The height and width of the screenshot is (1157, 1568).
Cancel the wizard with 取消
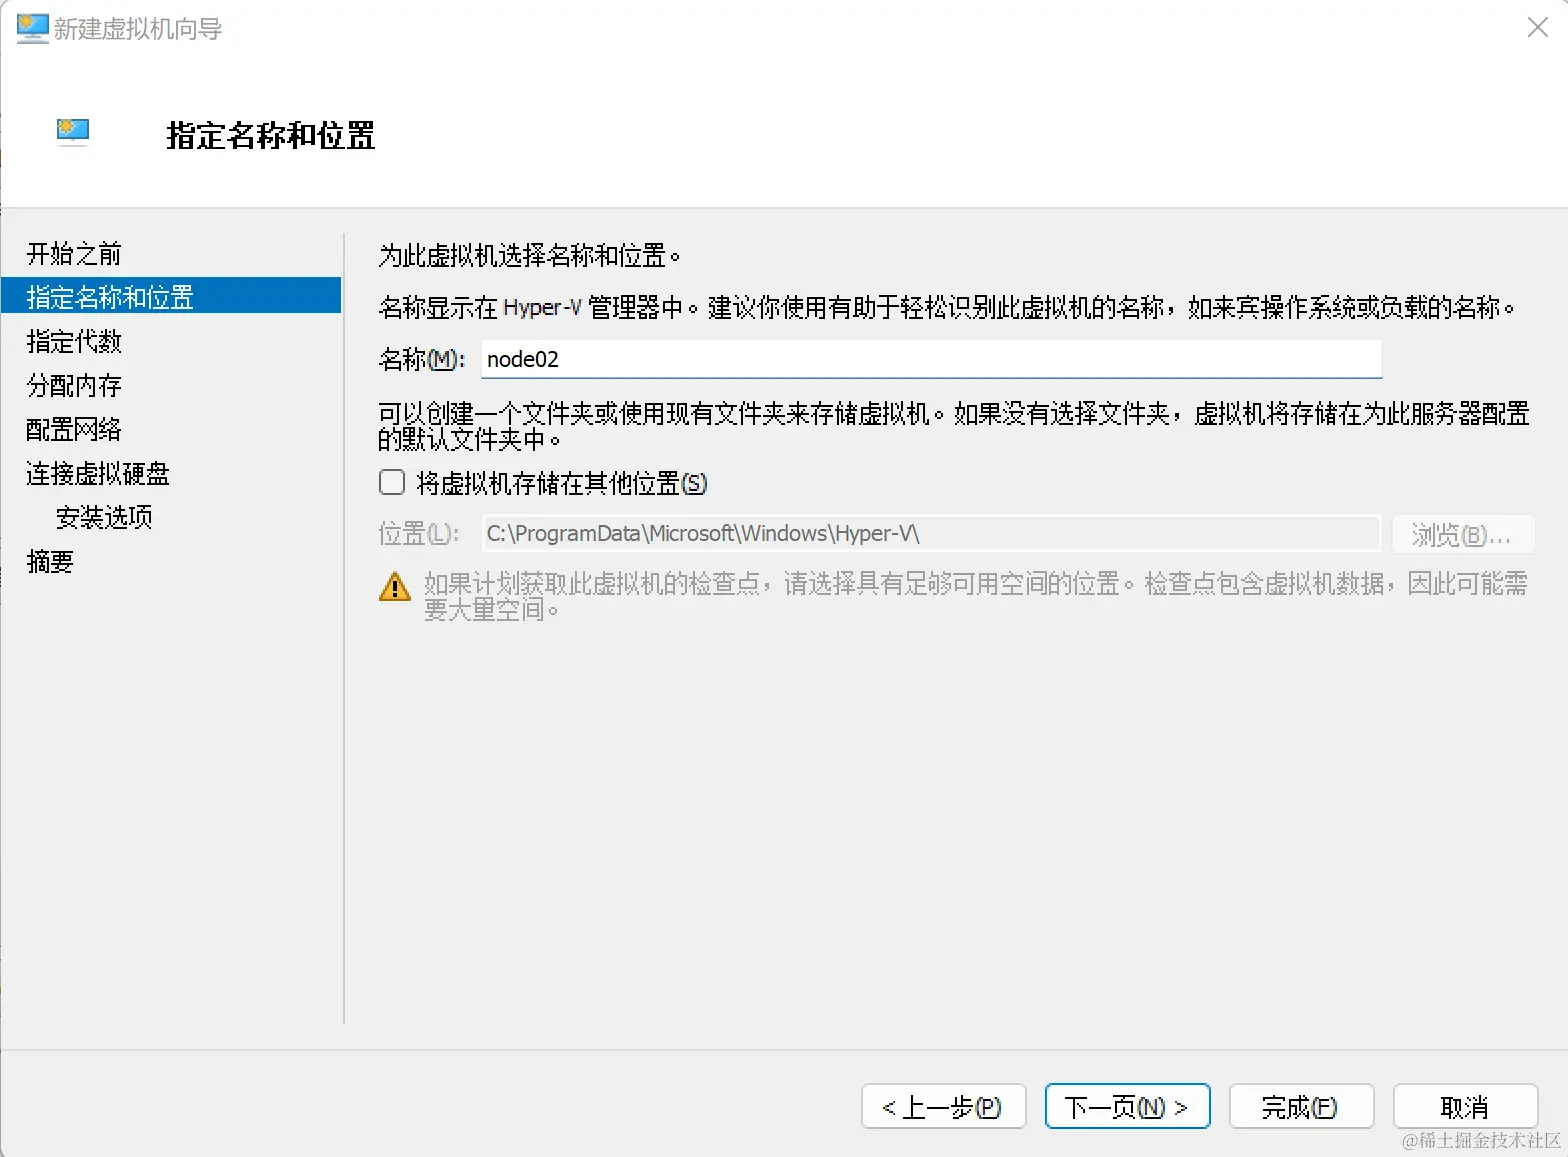pyautogui.click(x=1465, y=1106)
